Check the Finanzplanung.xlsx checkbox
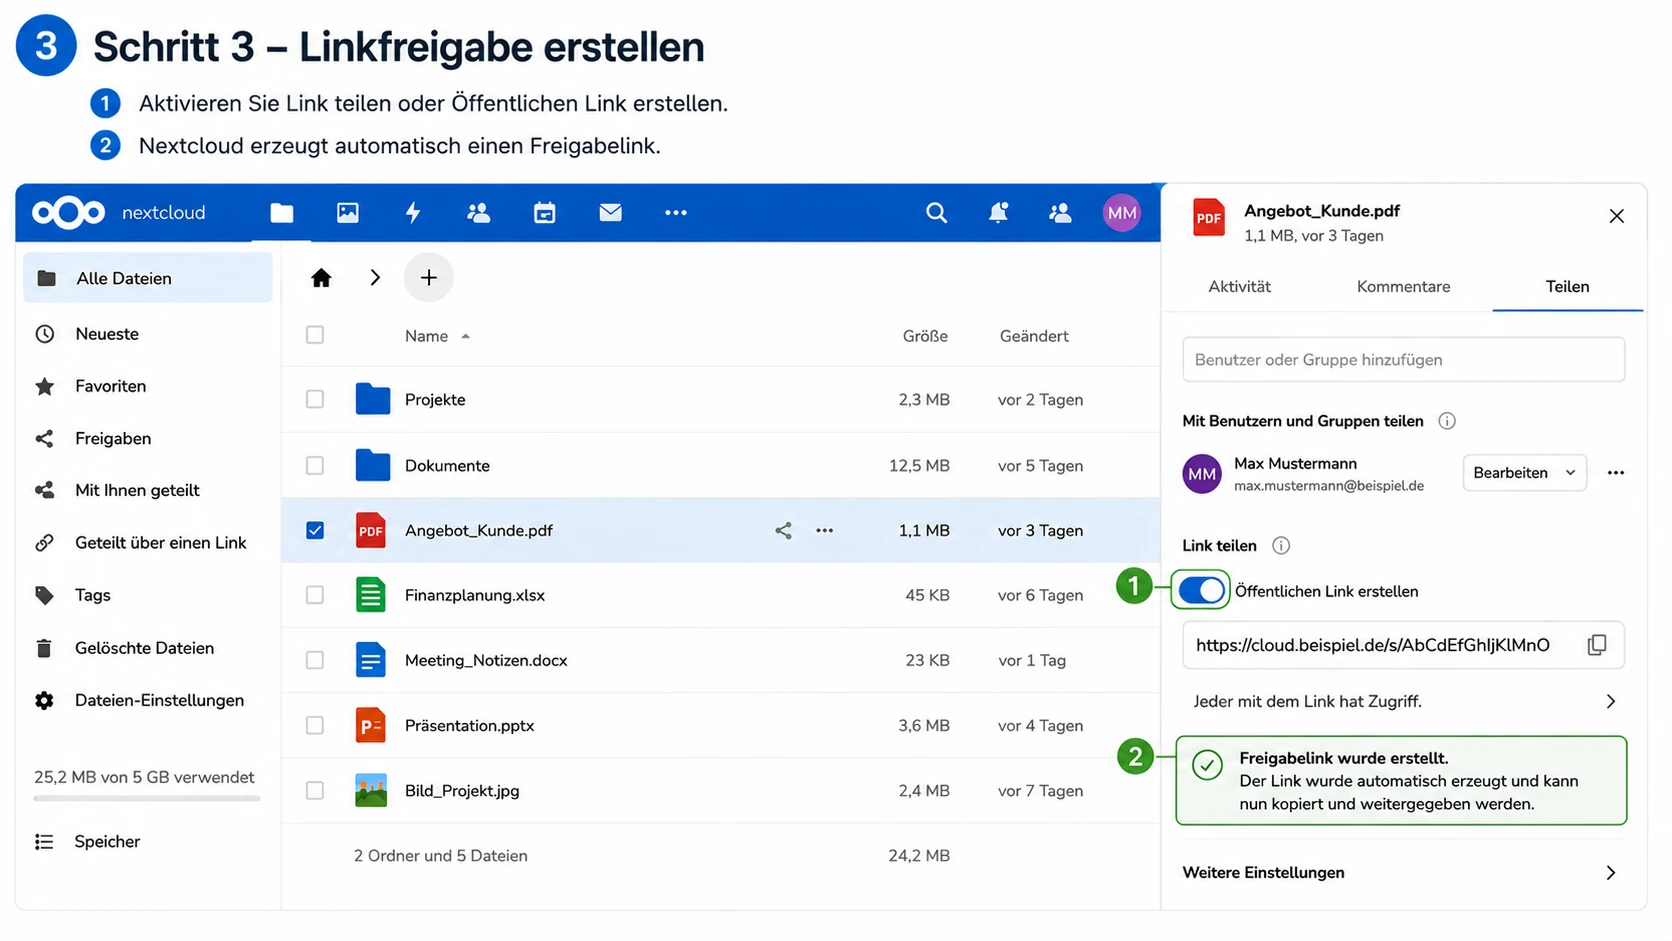This screenshot has width=1672, height=941. pos(315,595)
